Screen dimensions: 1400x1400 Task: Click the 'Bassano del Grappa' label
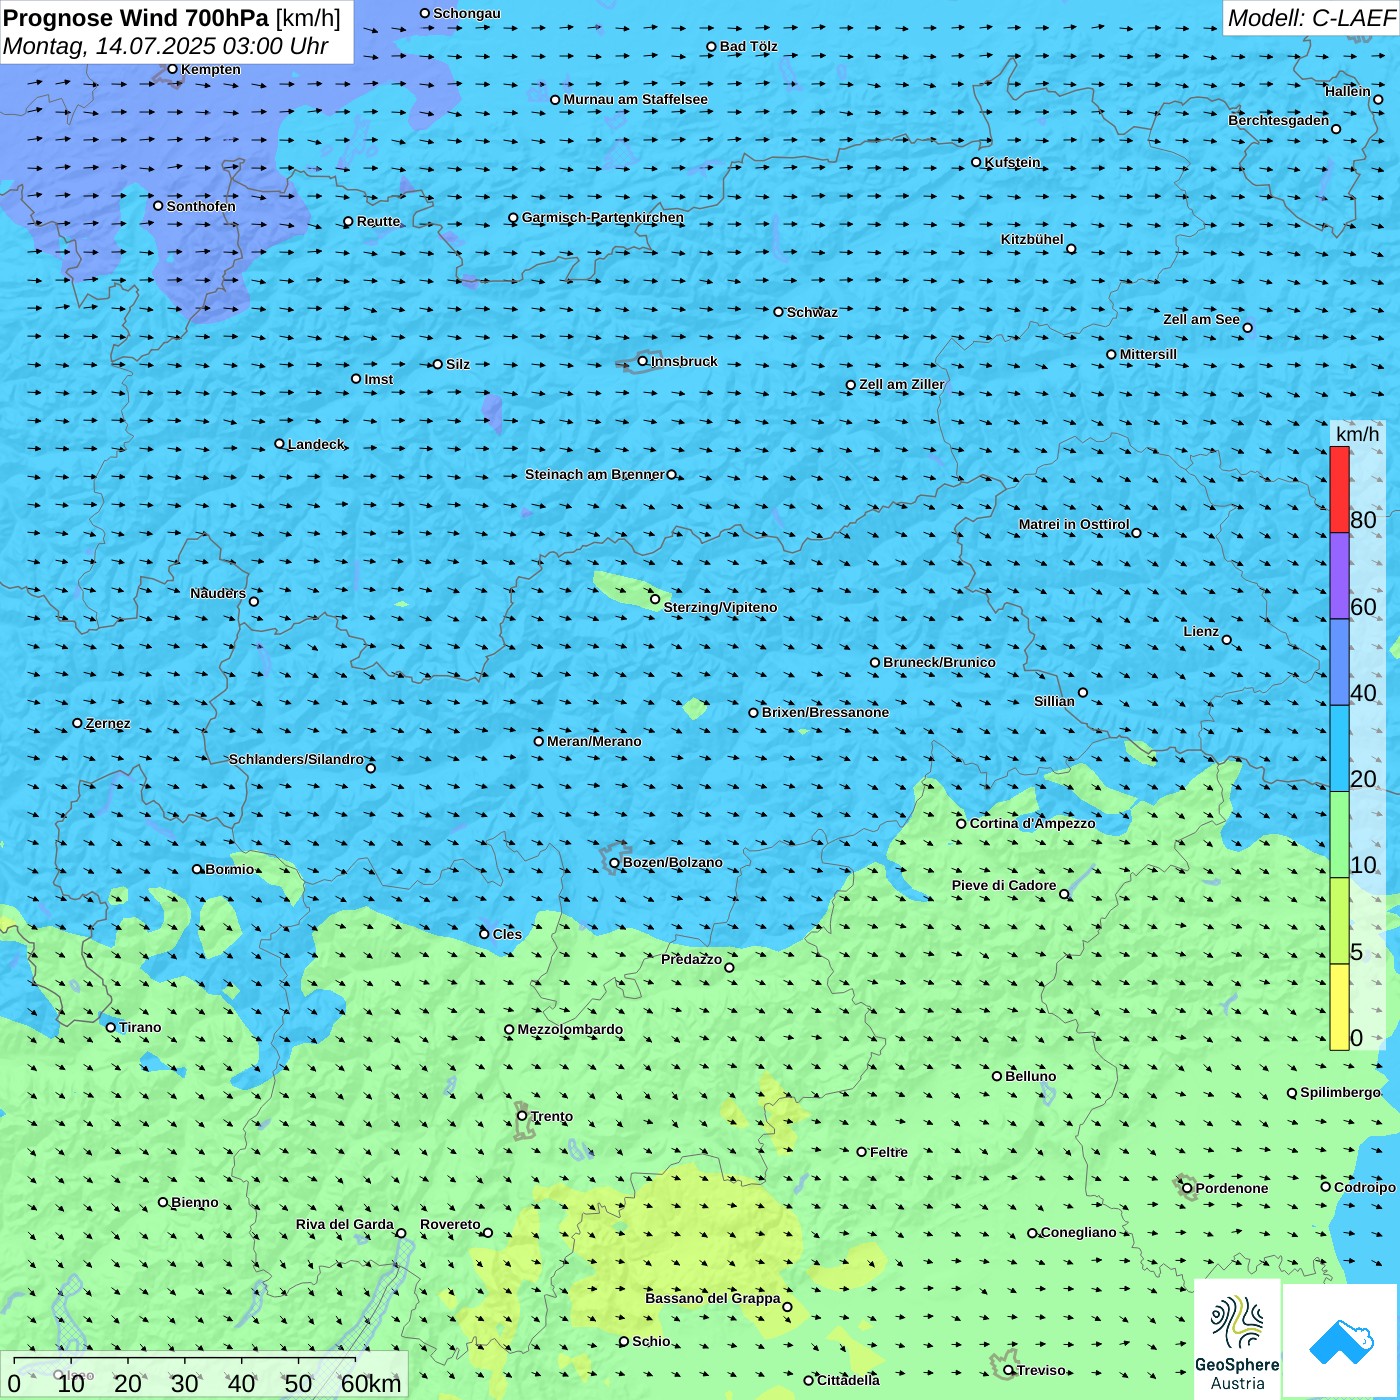713,1298
